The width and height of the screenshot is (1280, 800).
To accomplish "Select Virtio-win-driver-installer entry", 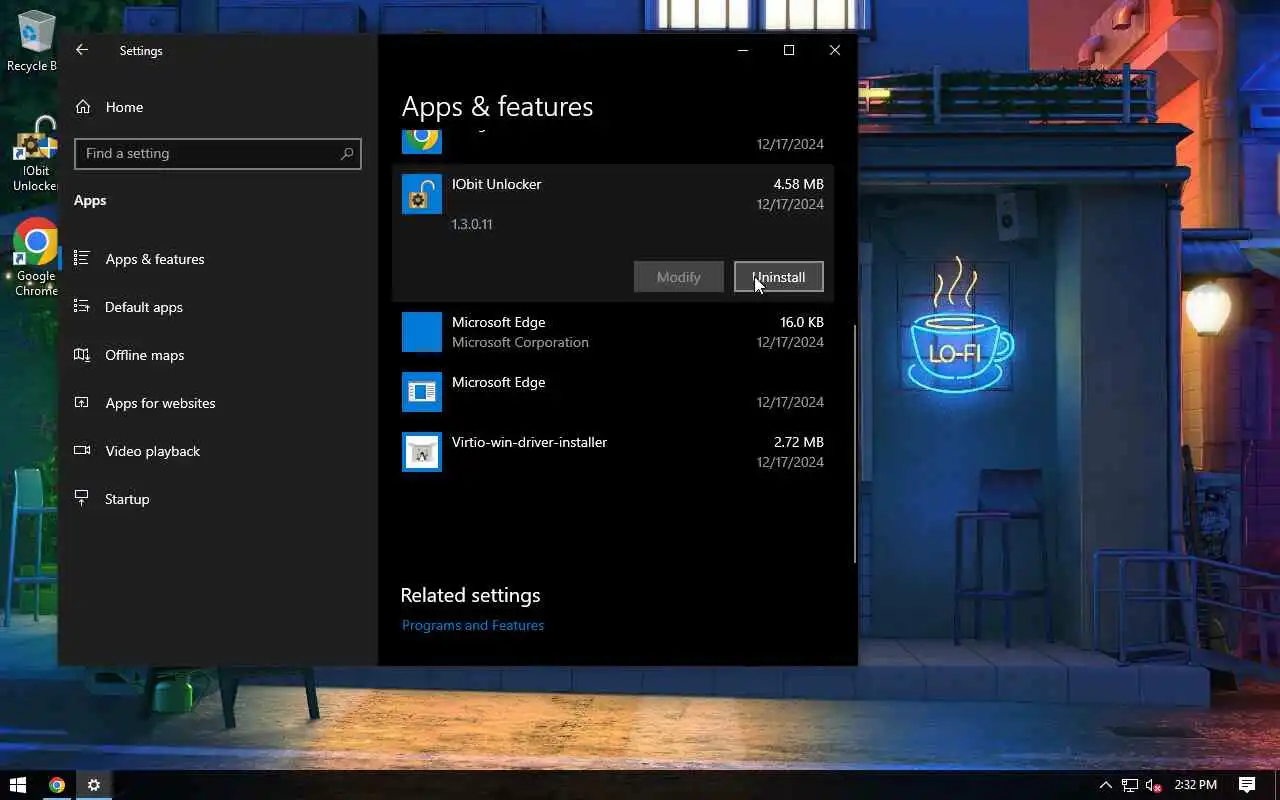I will [613, 452].
